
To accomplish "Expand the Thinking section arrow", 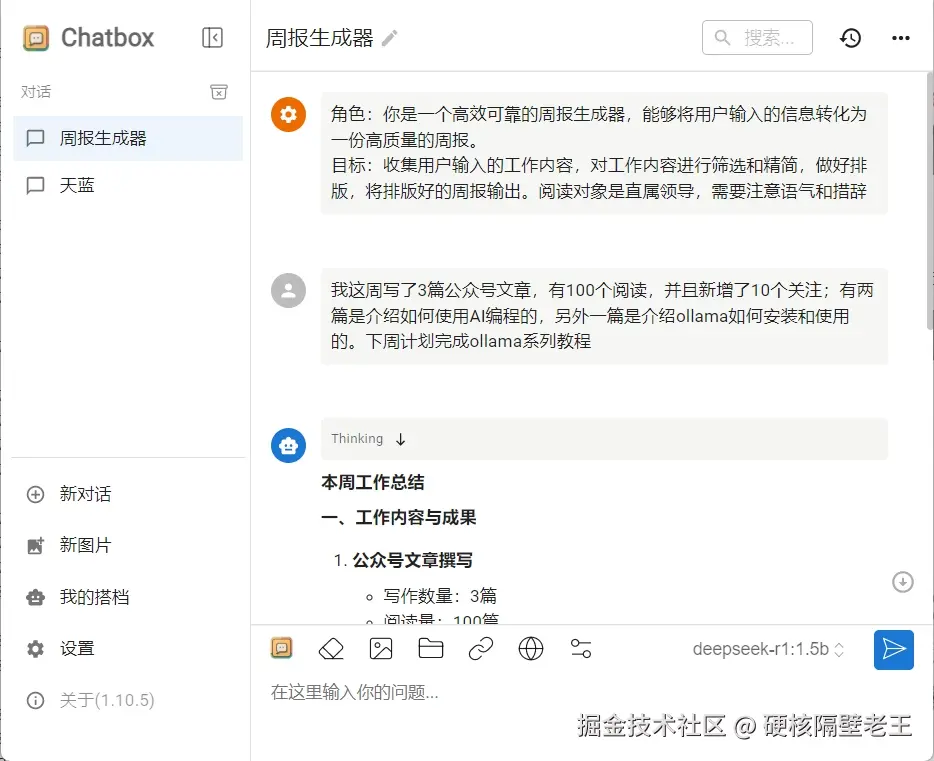I will click(401, 439).
